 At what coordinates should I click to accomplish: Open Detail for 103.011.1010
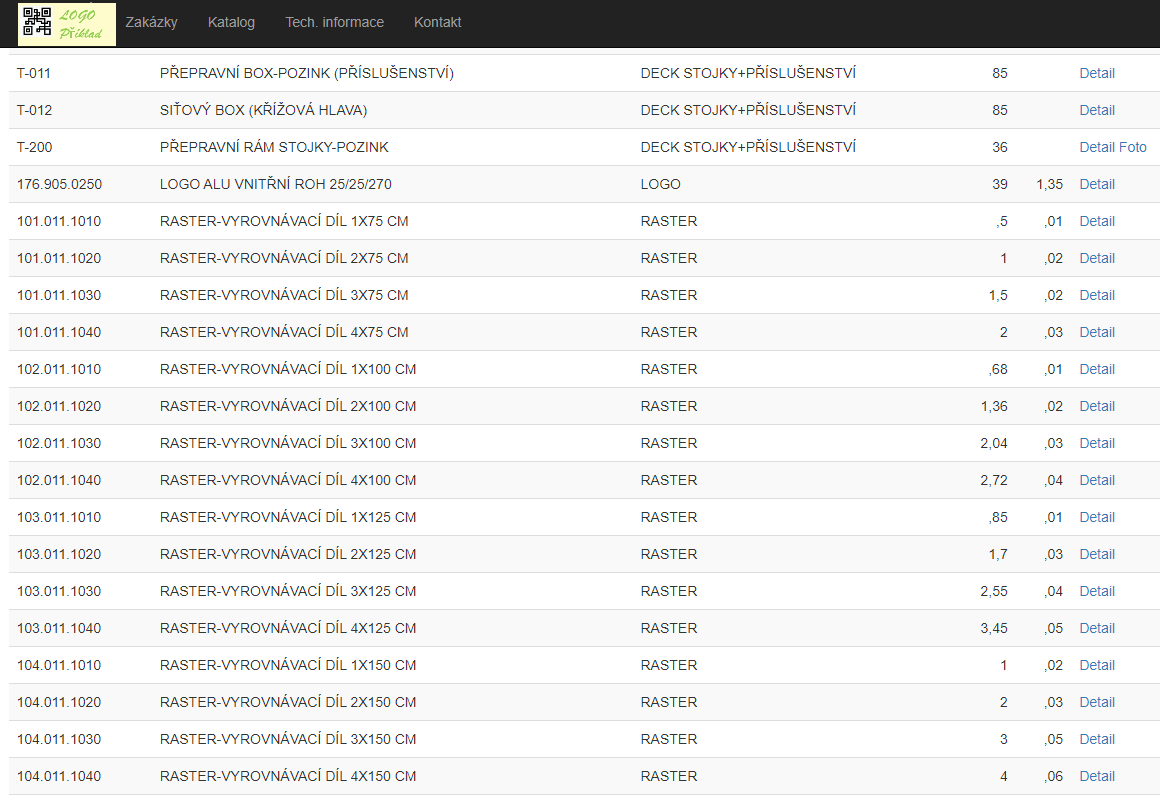click(1096, 517)
